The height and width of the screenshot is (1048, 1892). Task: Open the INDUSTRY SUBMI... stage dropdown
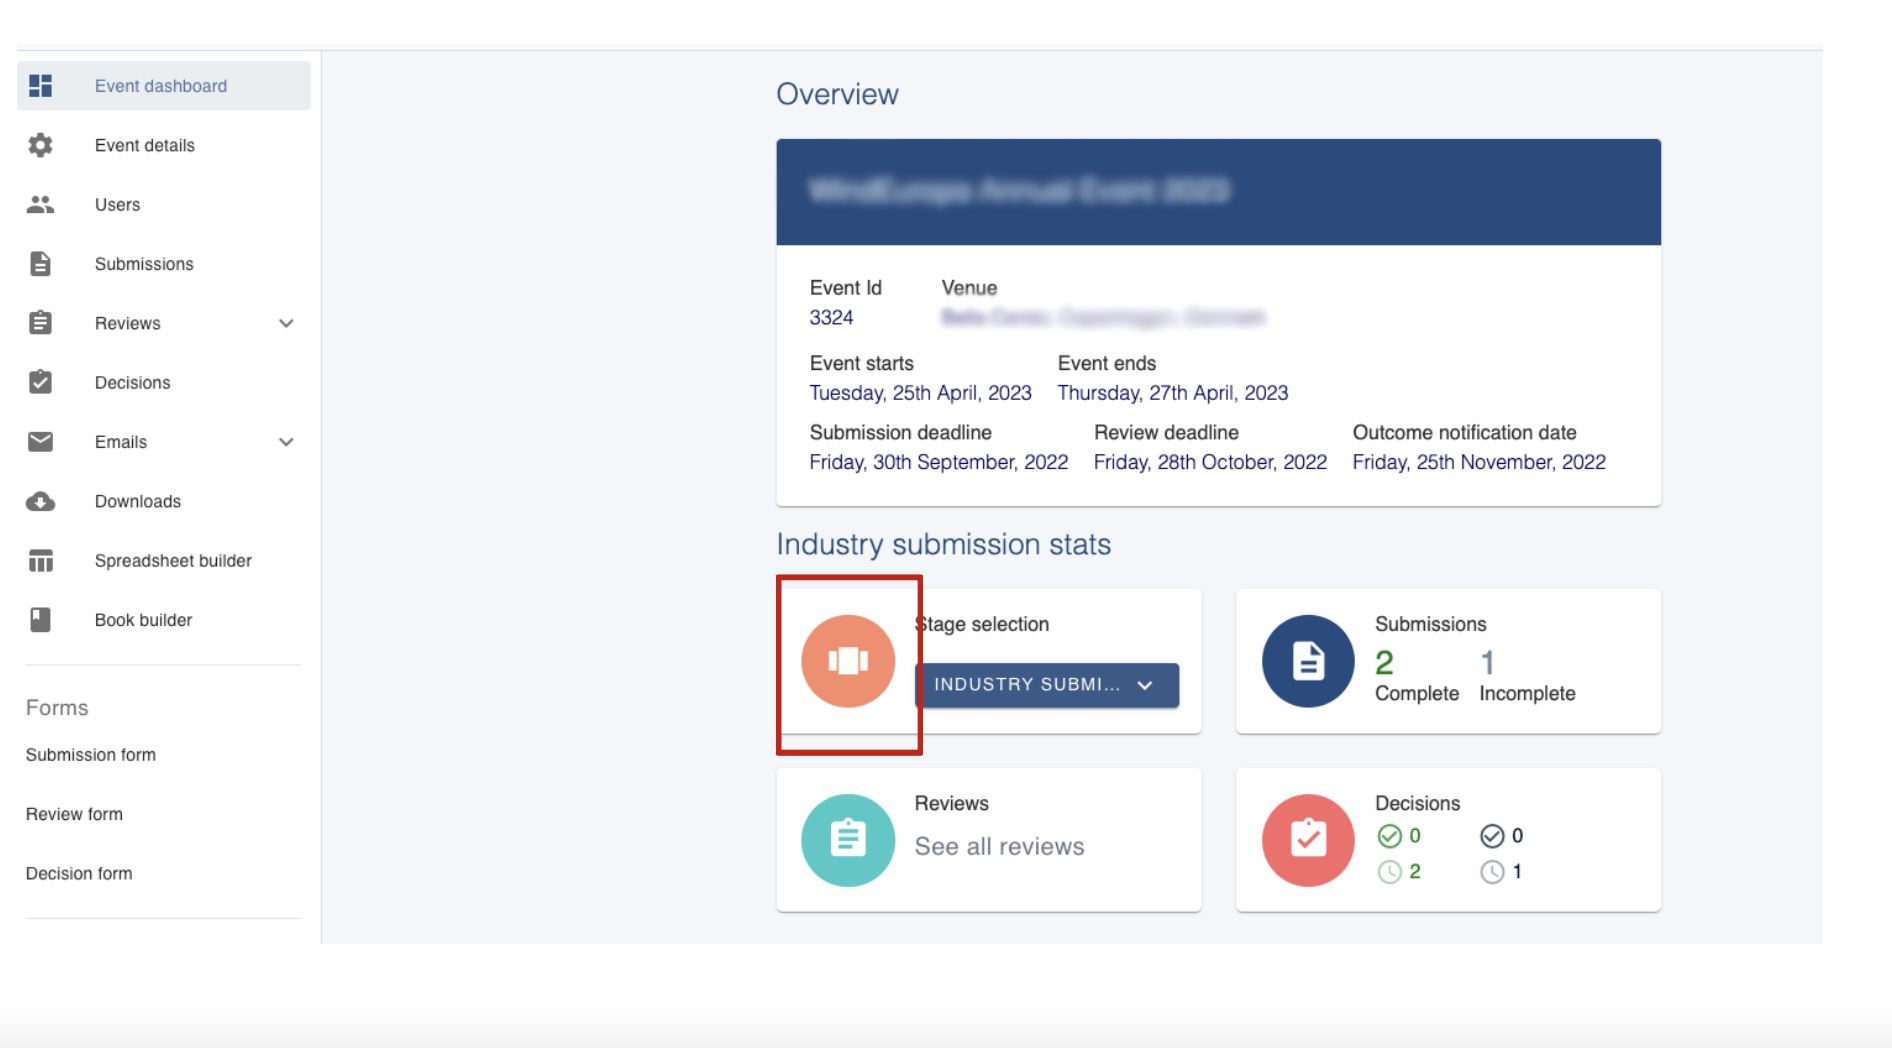[1047, 685]
